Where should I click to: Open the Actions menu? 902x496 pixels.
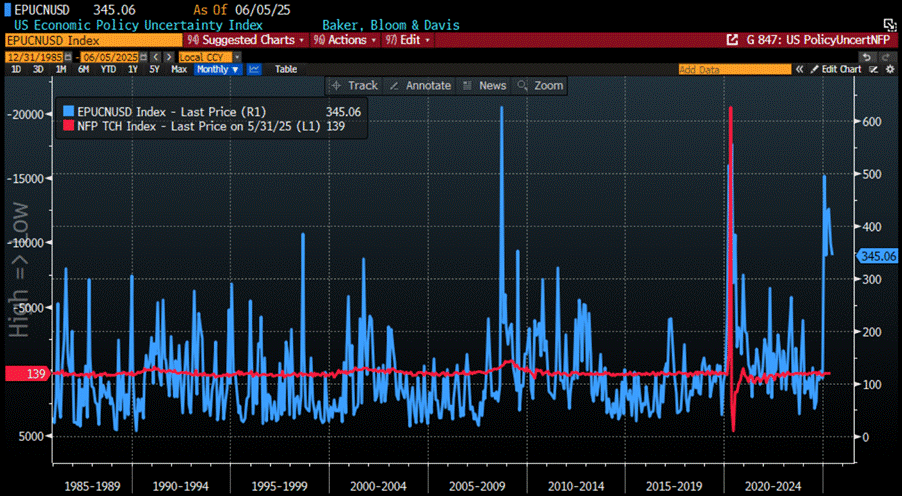coord(345,40)
